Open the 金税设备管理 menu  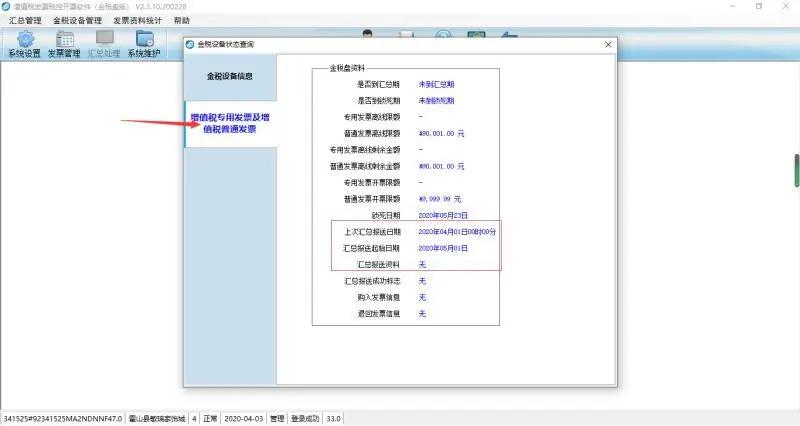coord(78,20)
